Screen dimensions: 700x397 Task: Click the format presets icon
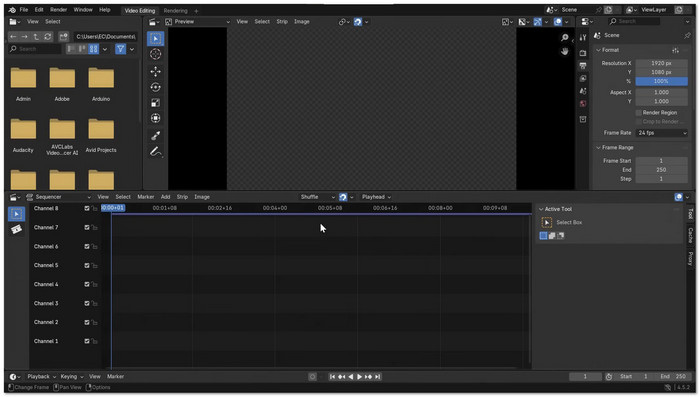[x=675, y=50]
